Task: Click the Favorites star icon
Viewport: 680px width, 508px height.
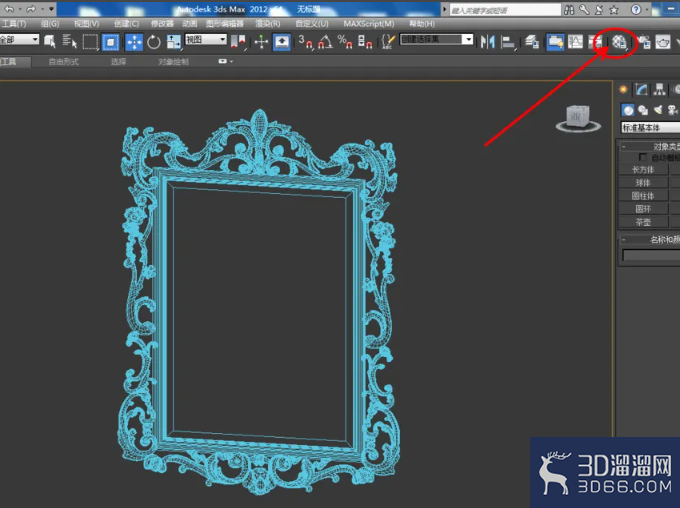Action: pos(614,10)
